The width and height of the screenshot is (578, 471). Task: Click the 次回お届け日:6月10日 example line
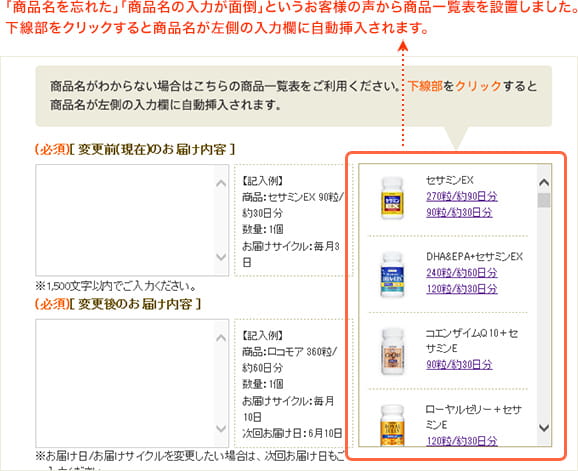coord(292,433)
